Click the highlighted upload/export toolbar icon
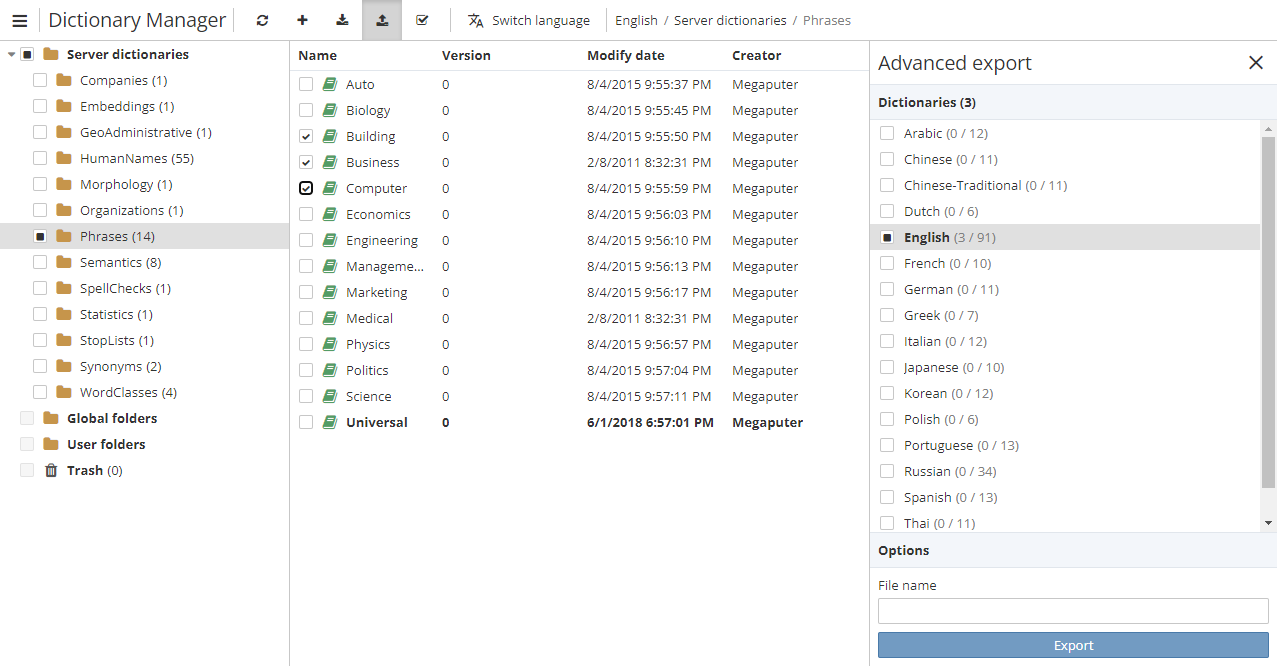 [x=381, y=20]
